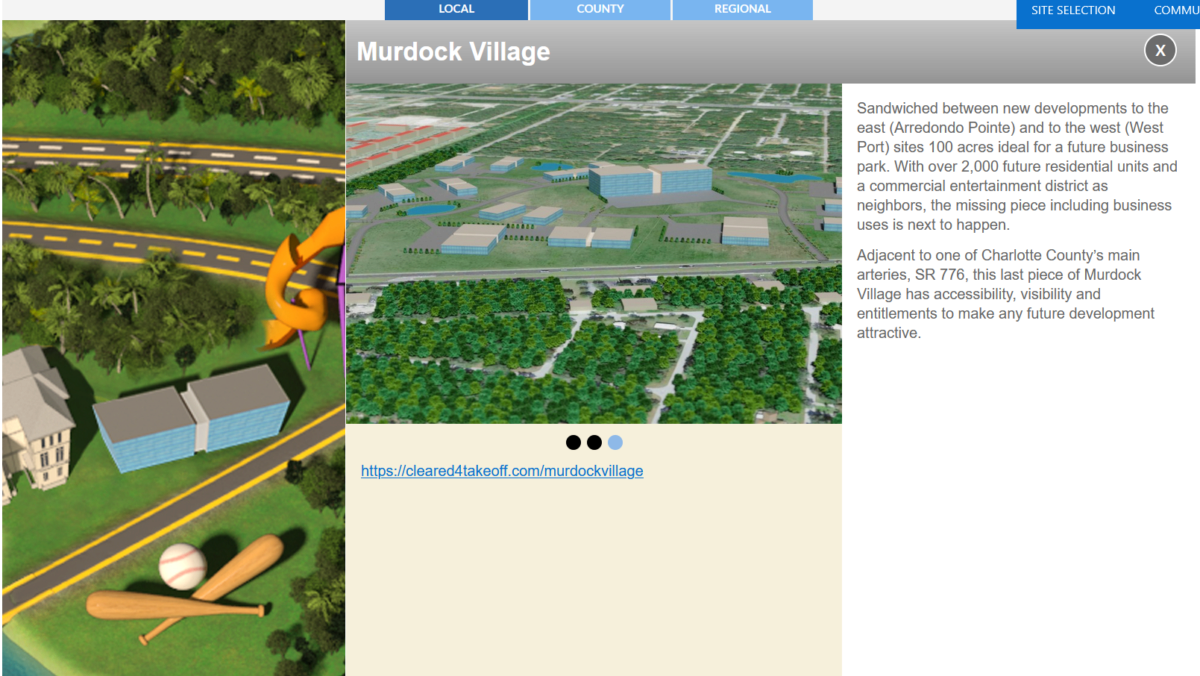This screenshot has width=1200, height=676.
Task: Click the Murdock Village panel title
Action: (x=453, y=52)
